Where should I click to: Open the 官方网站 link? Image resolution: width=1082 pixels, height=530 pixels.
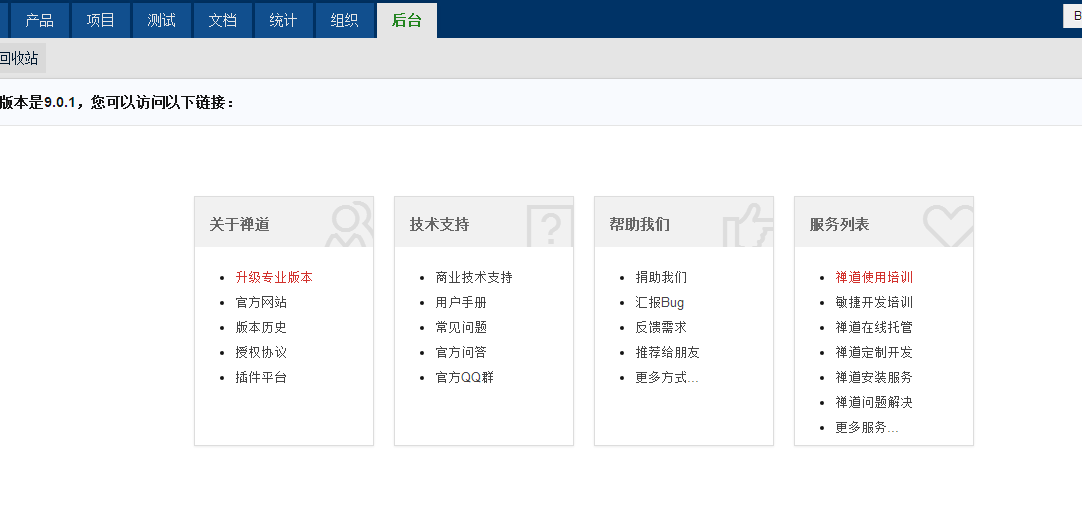261,302
